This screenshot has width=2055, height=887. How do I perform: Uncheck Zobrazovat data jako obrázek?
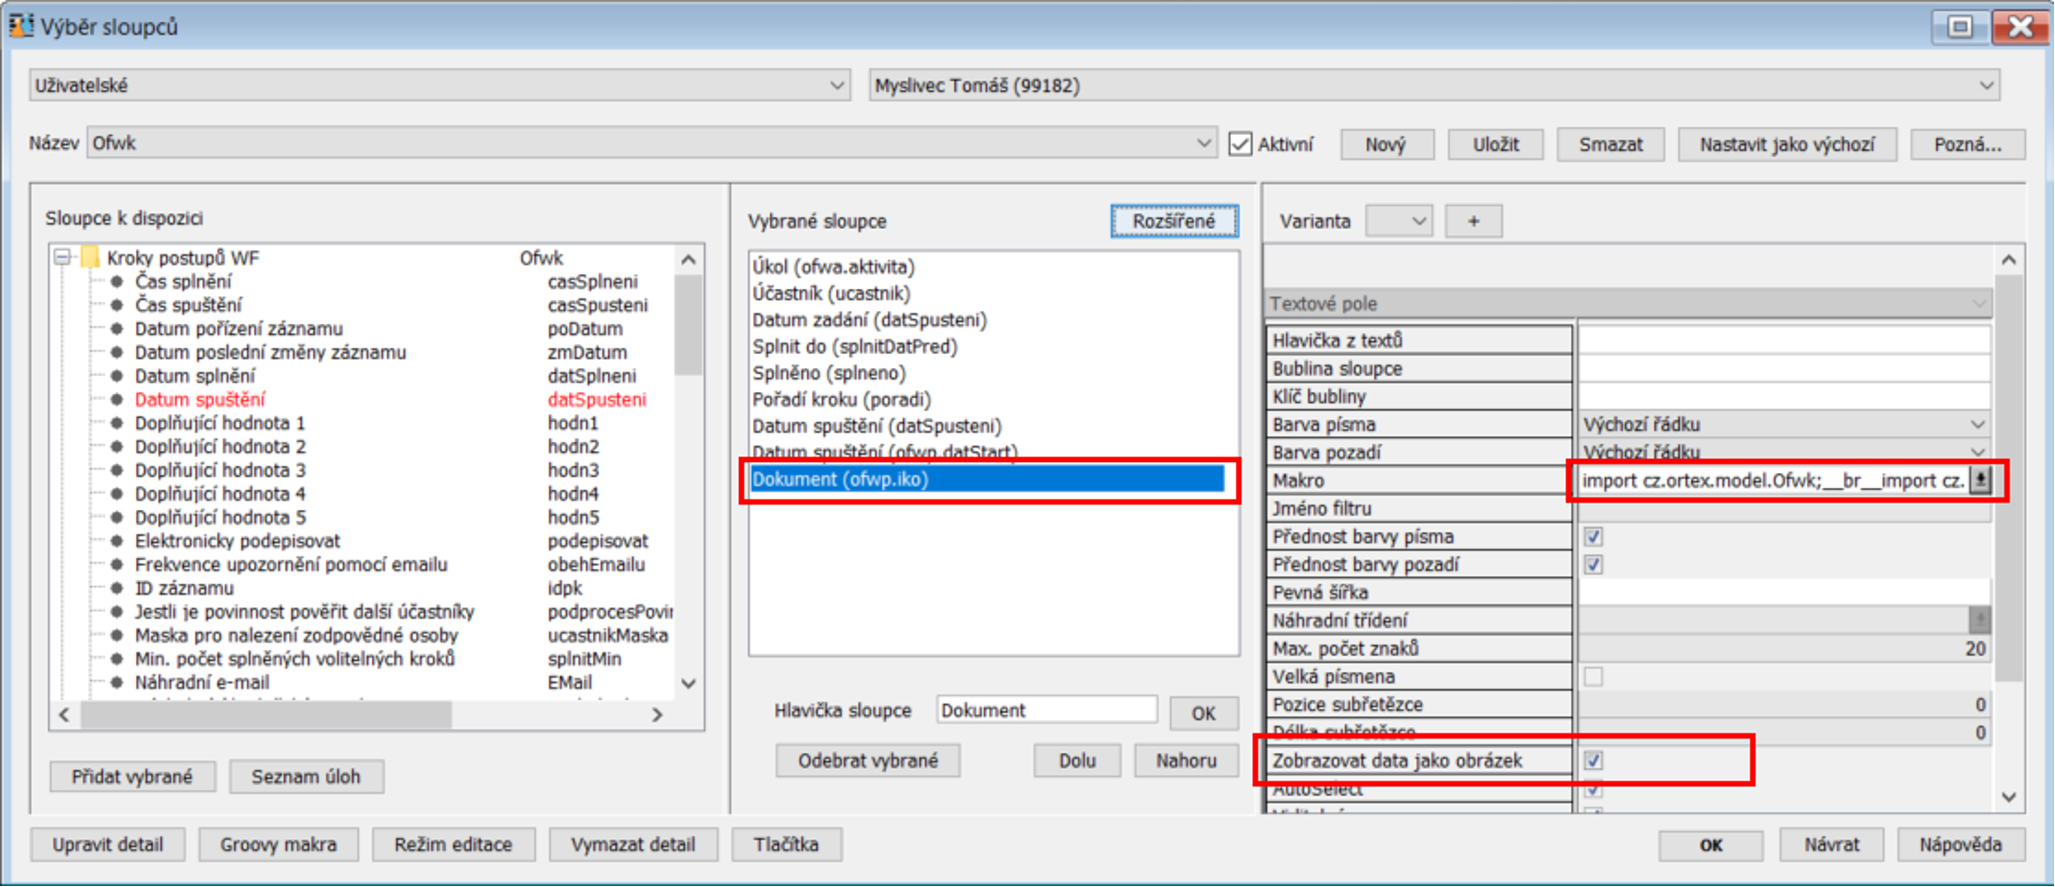[1593, 761]
